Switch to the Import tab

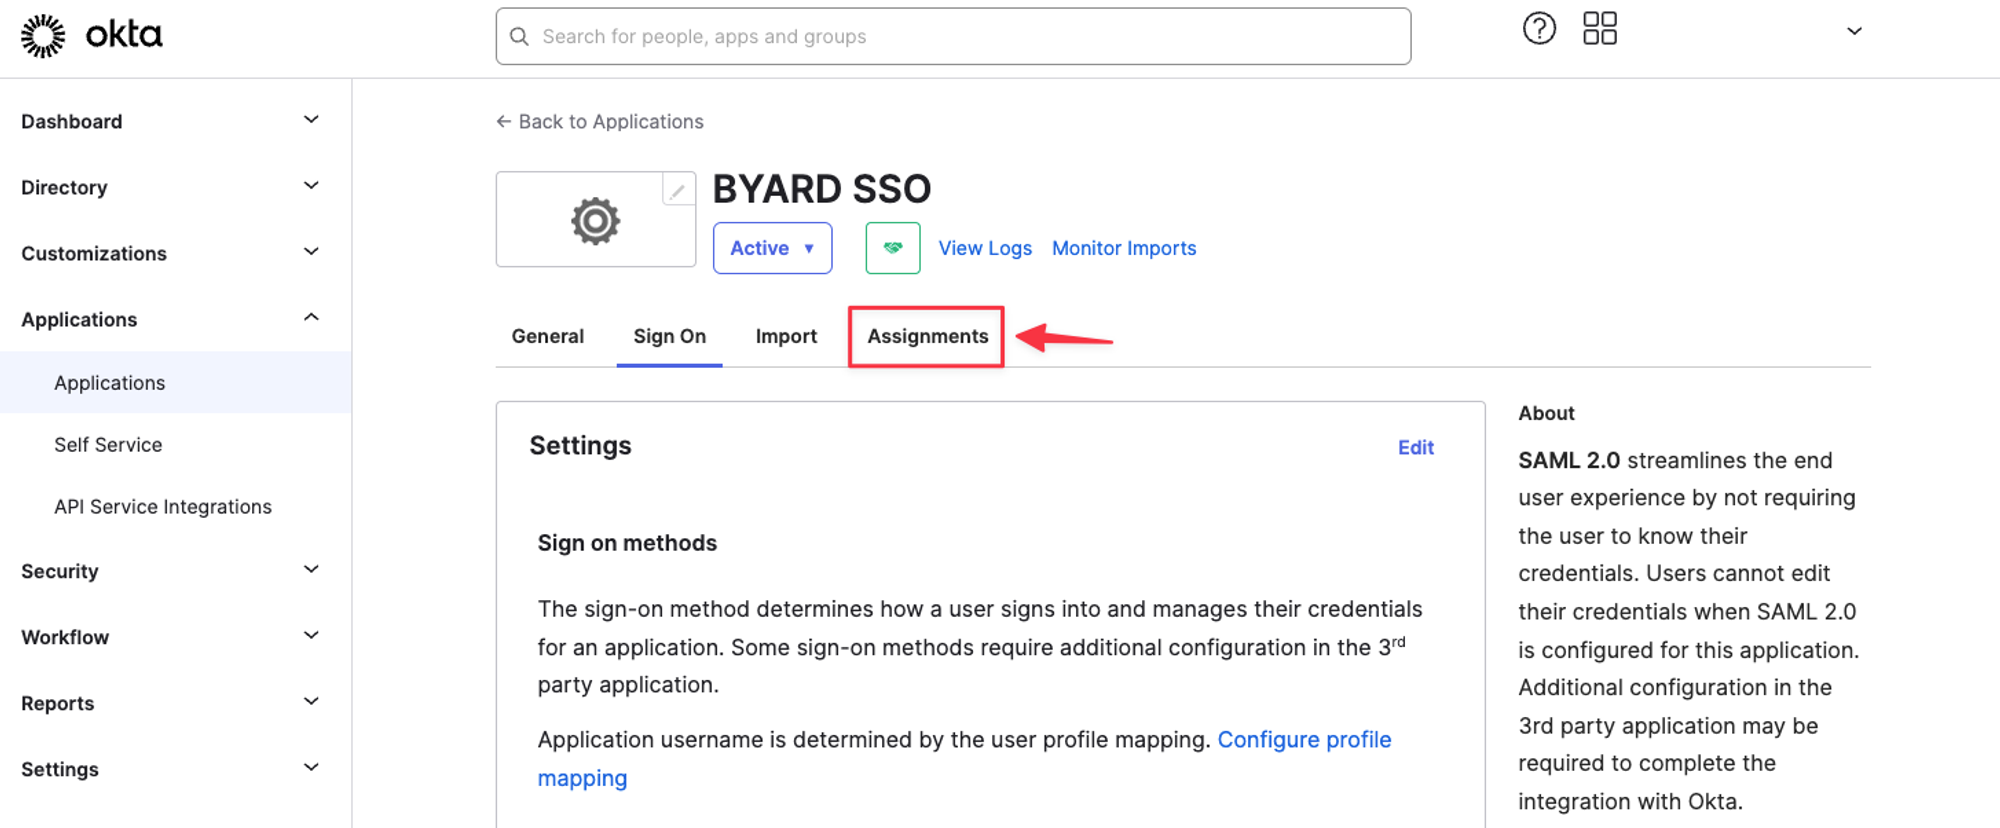coord(786,336)
